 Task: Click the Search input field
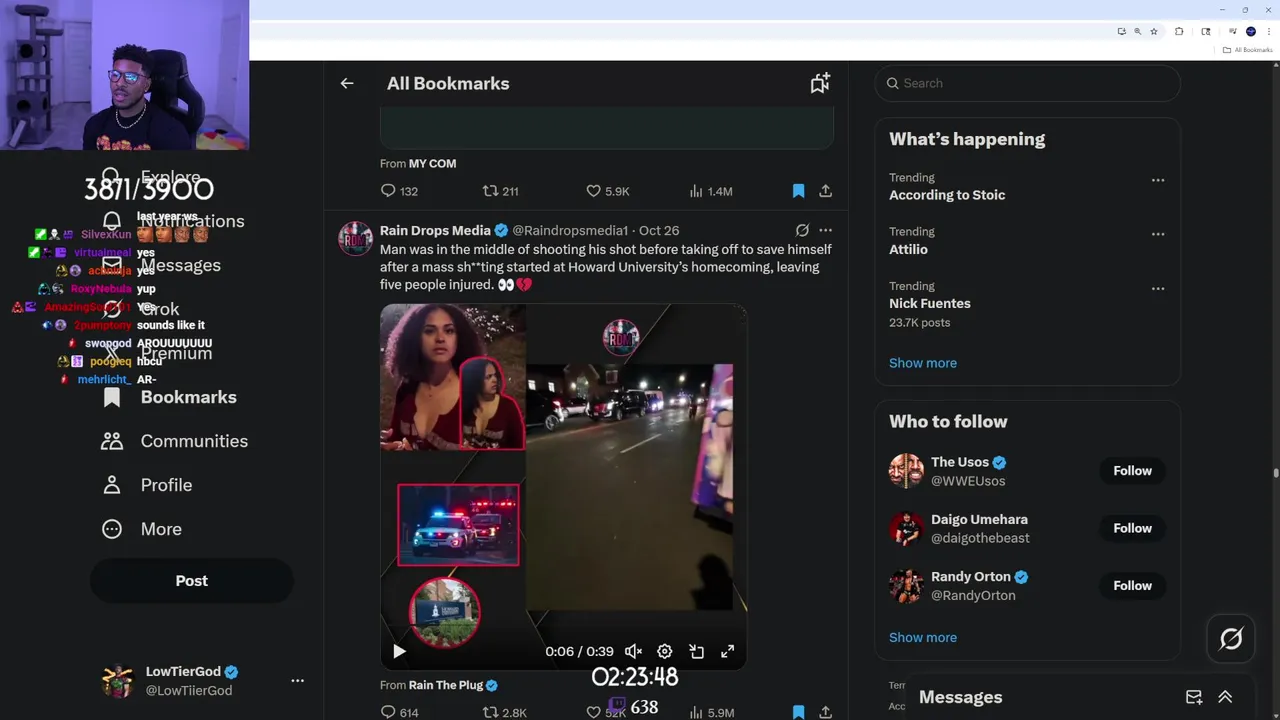tap(1027, 83)
